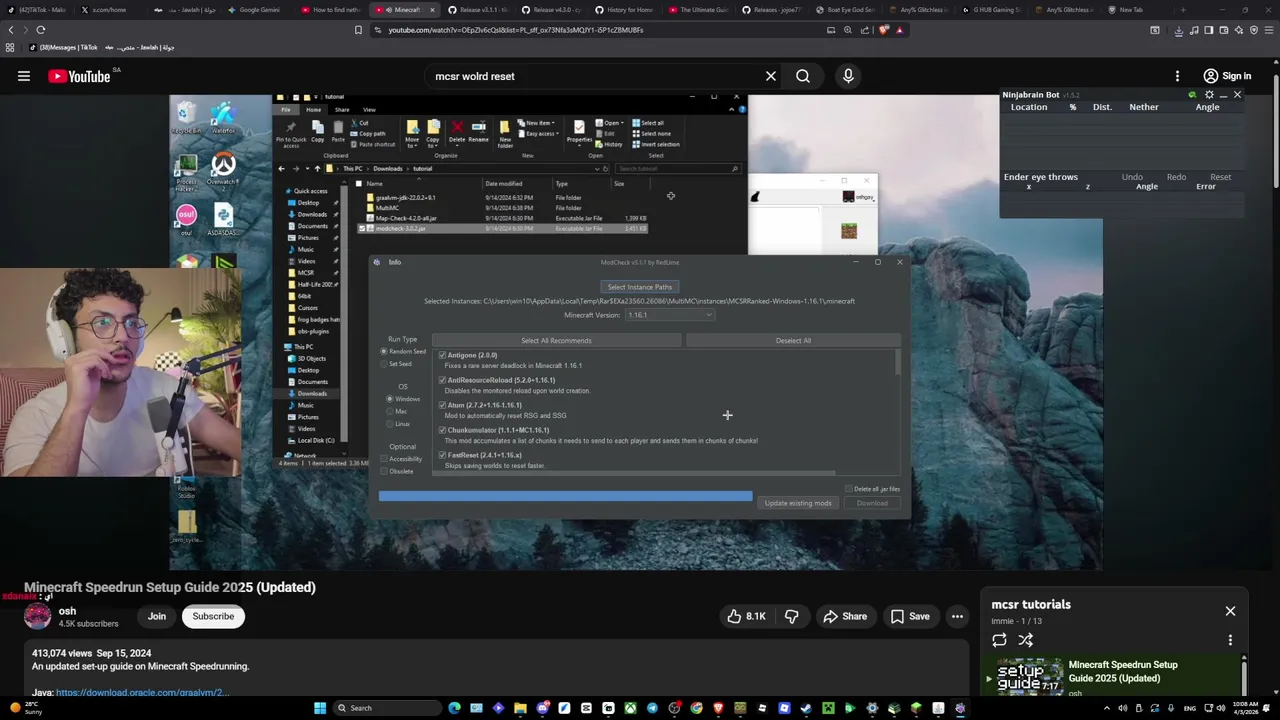
Task: Open Home tab in File Explorer ribbon
Action: coord(313,109)
